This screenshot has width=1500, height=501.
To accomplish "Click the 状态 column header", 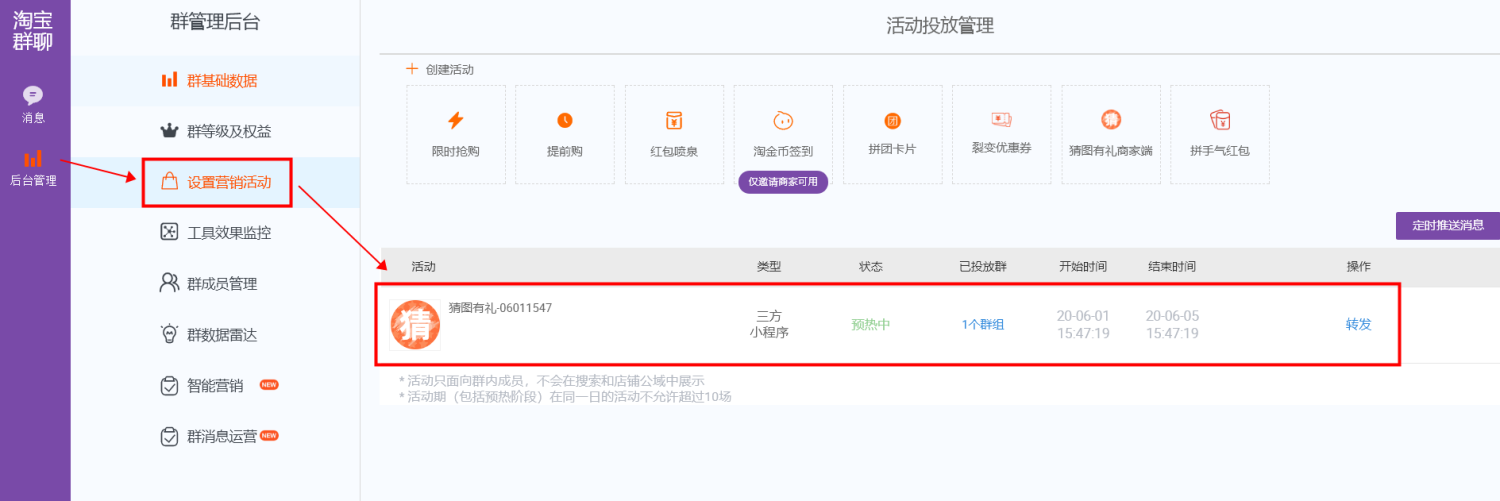I will [871, 267].
